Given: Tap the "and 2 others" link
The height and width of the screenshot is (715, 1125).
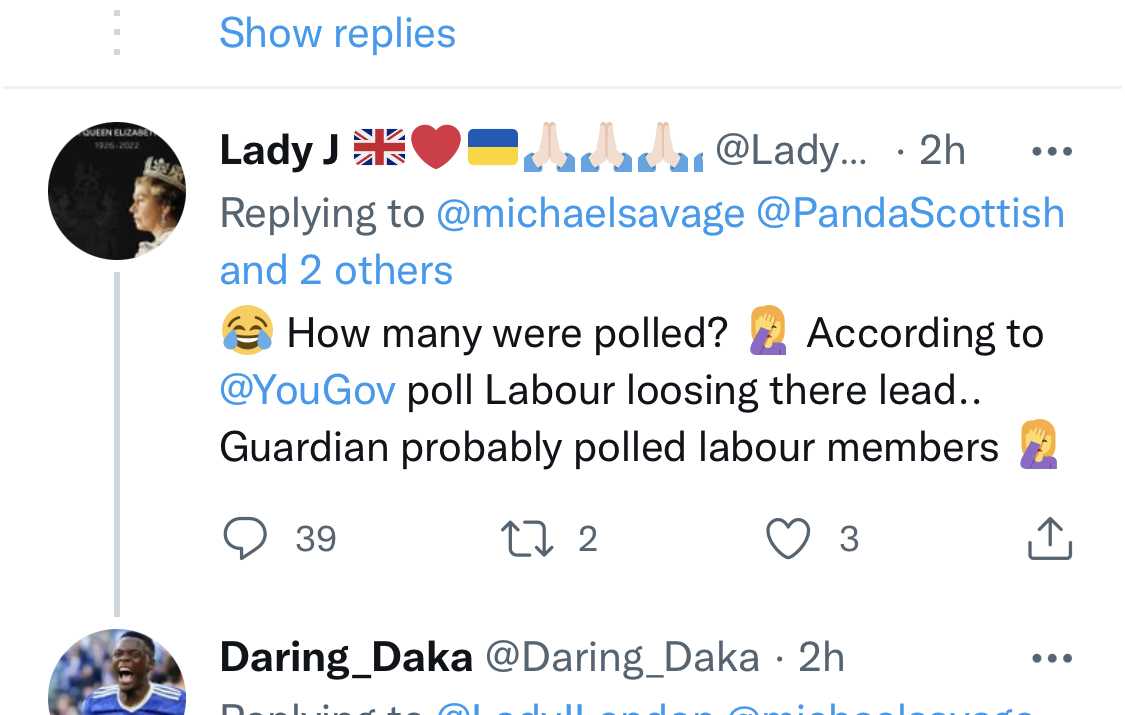Looking at the screenshot, I should coord(336,271).
